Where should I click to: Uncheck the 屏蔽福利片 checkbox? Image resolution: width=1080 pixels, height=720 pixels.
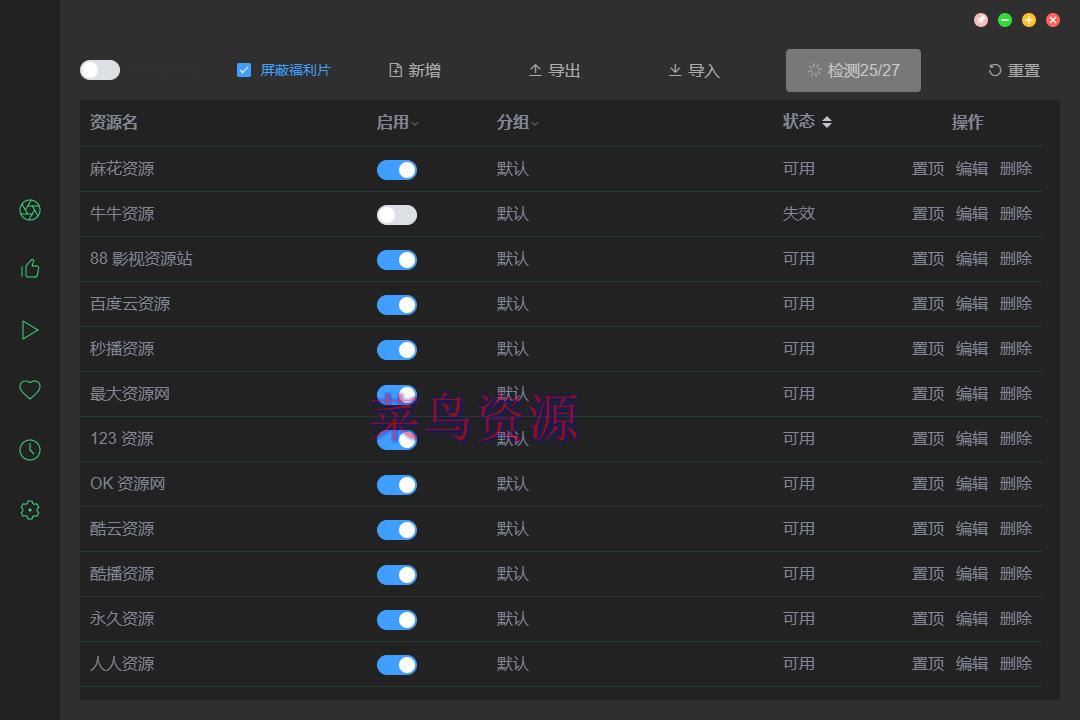(x=244, y=69)
